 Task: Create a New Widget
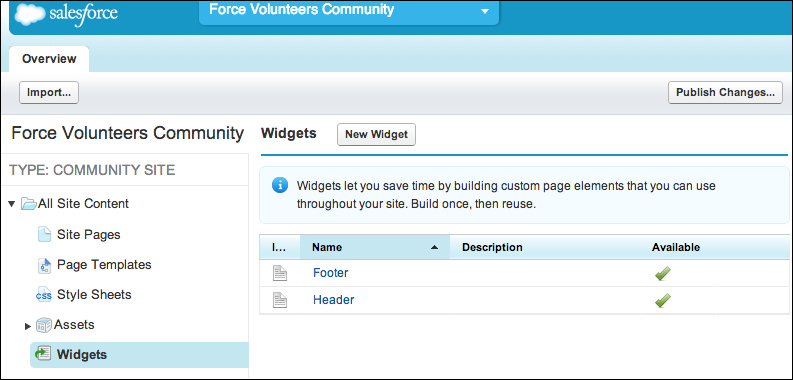(376, 135)
